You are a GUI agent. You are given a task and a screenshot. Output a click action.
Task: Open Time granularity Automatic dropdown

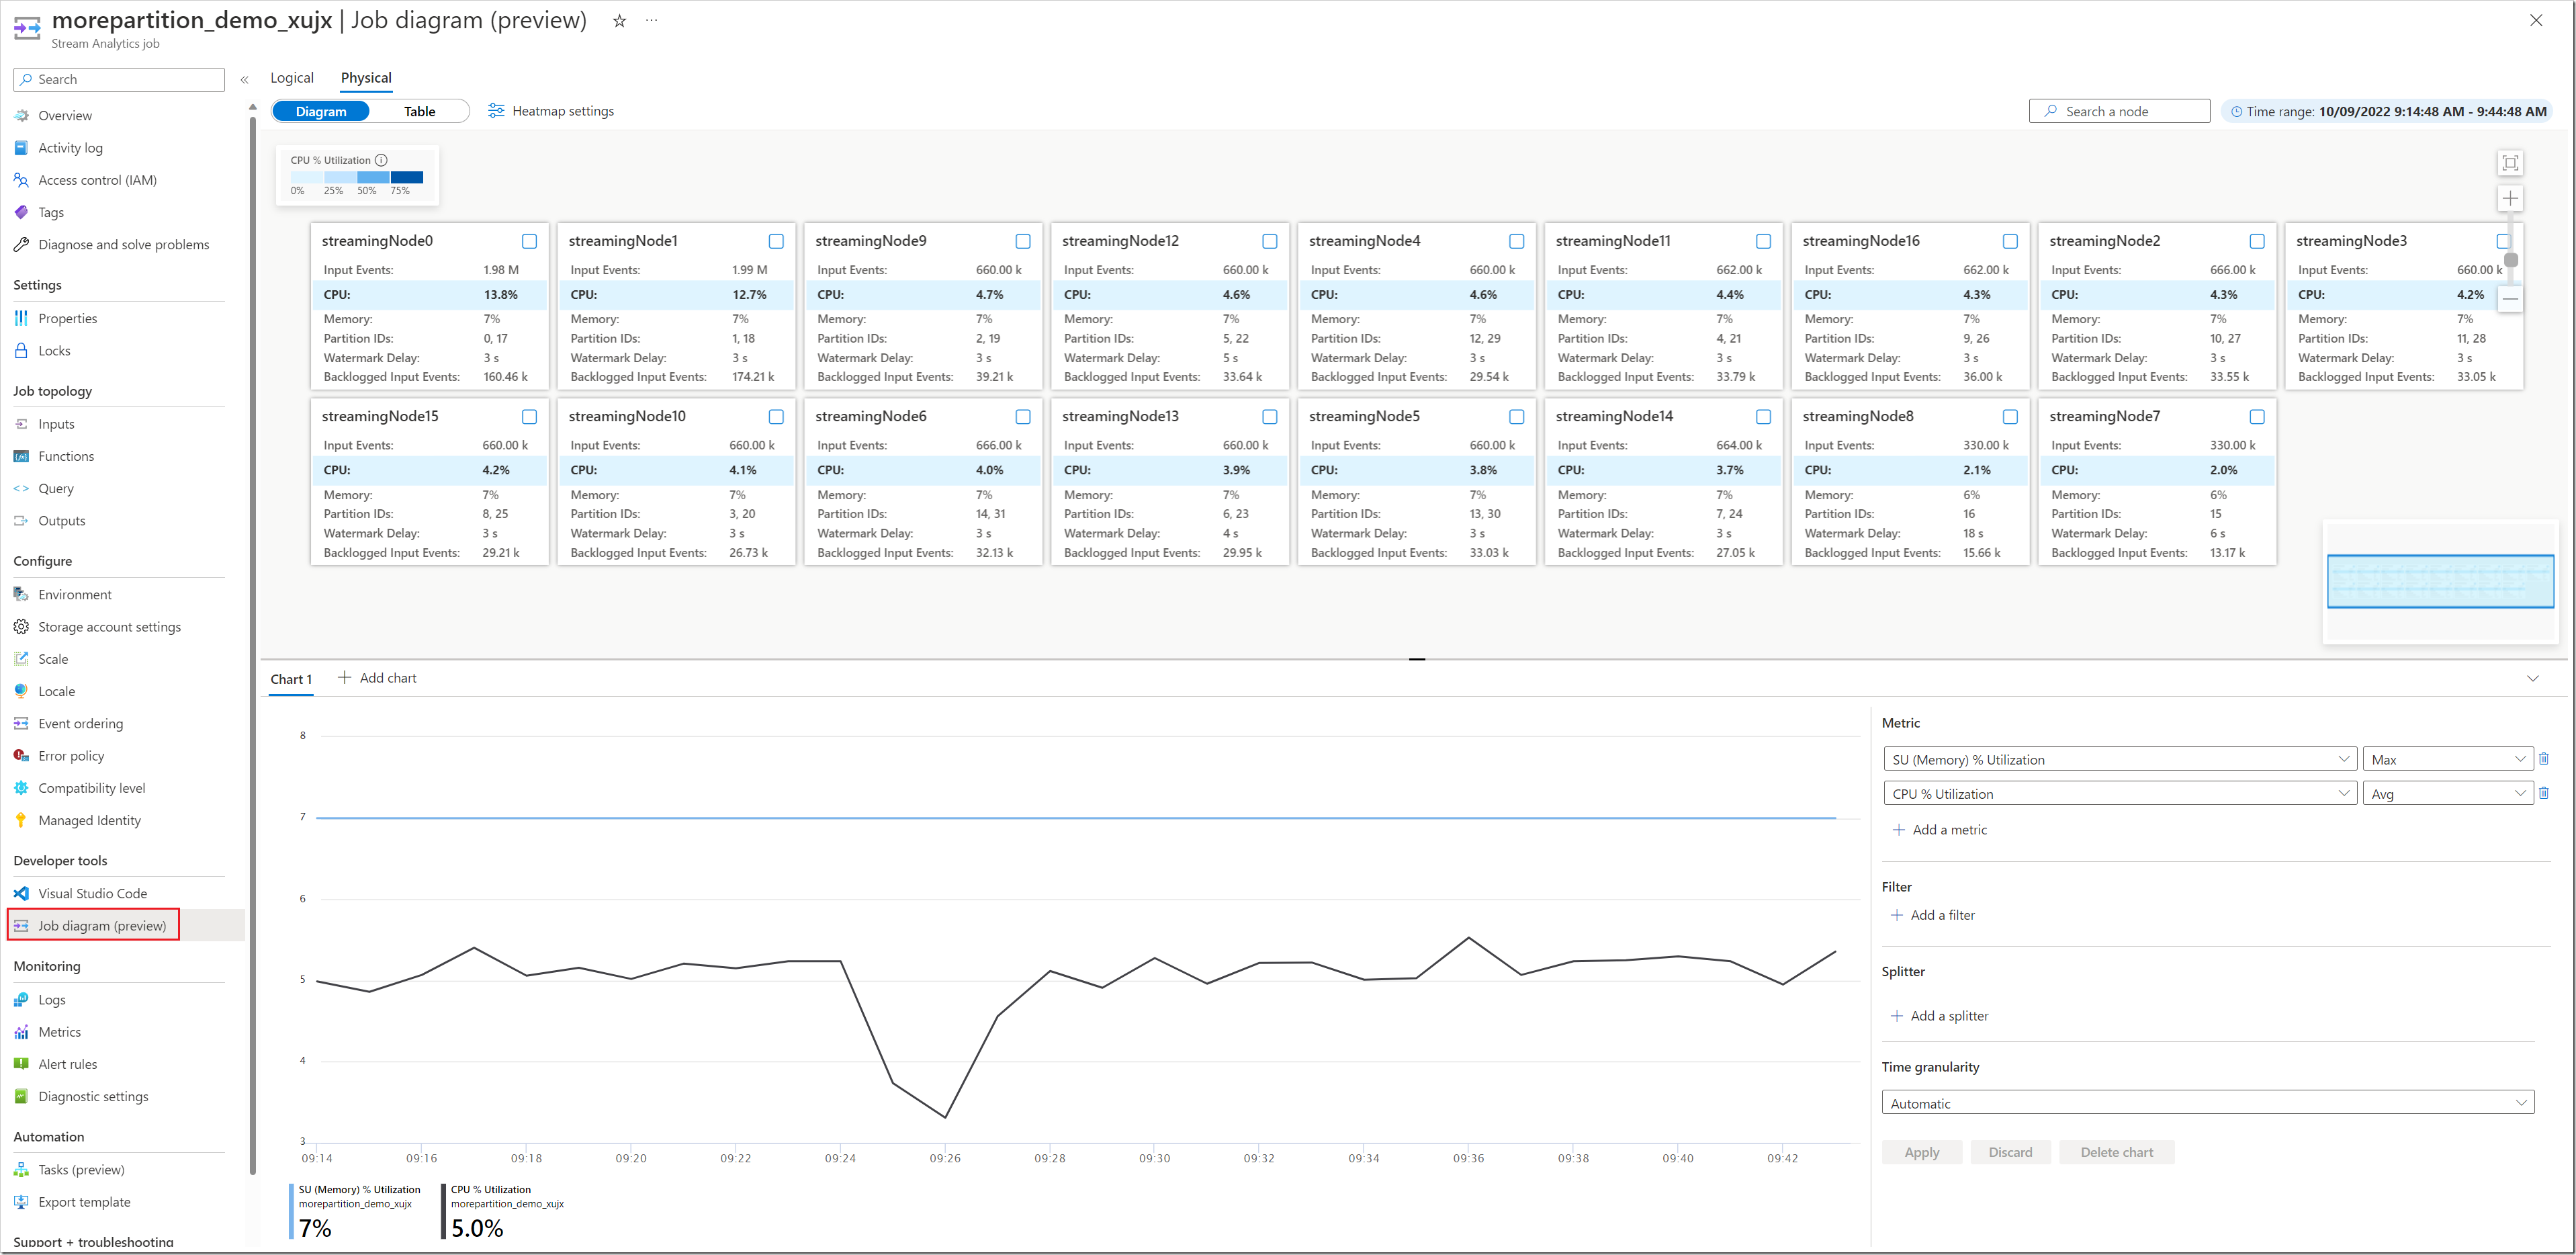click(2207, 1103)
